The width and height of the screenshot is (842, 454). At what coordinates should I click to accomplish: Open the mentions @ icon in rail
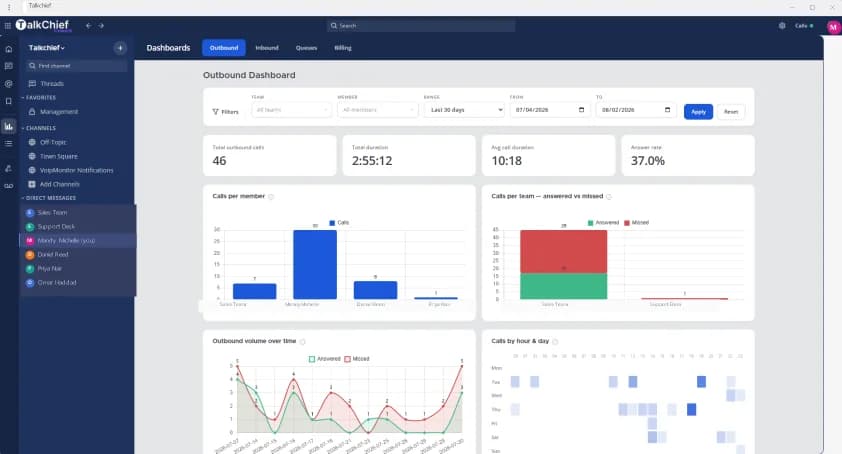9,84
